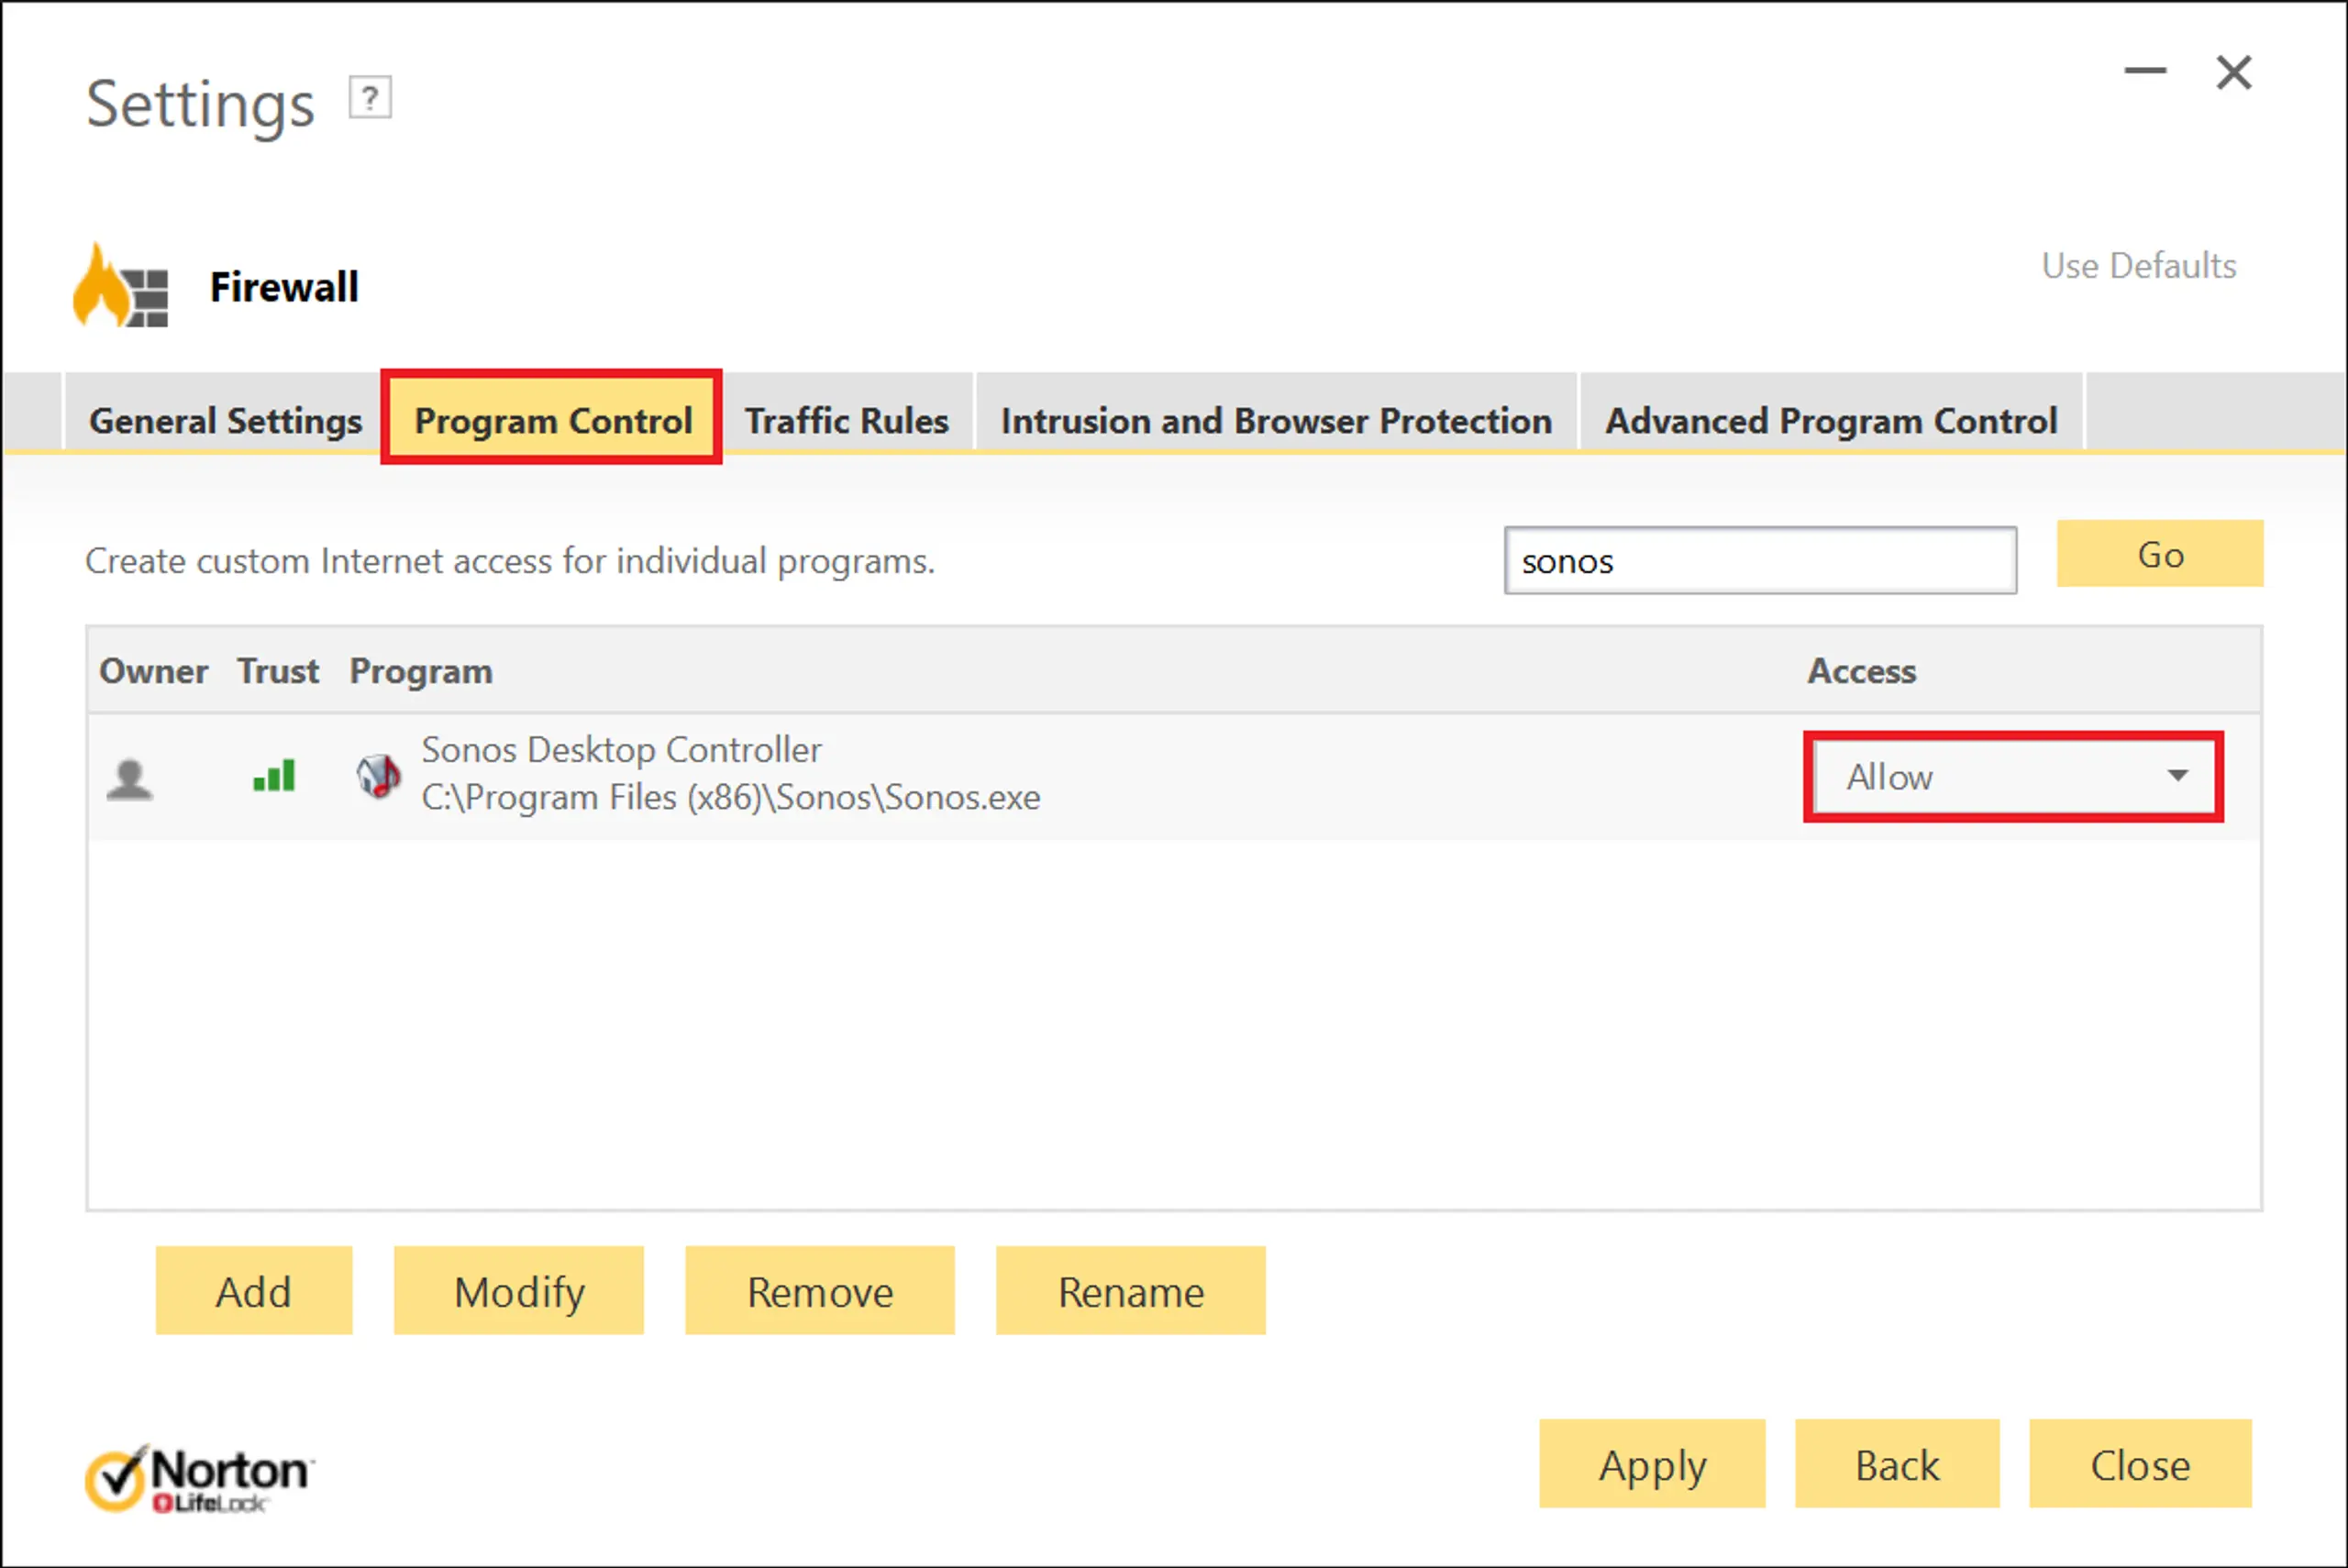Click Use Defaults link
2348x1568 pixels.
[2138, 266]
